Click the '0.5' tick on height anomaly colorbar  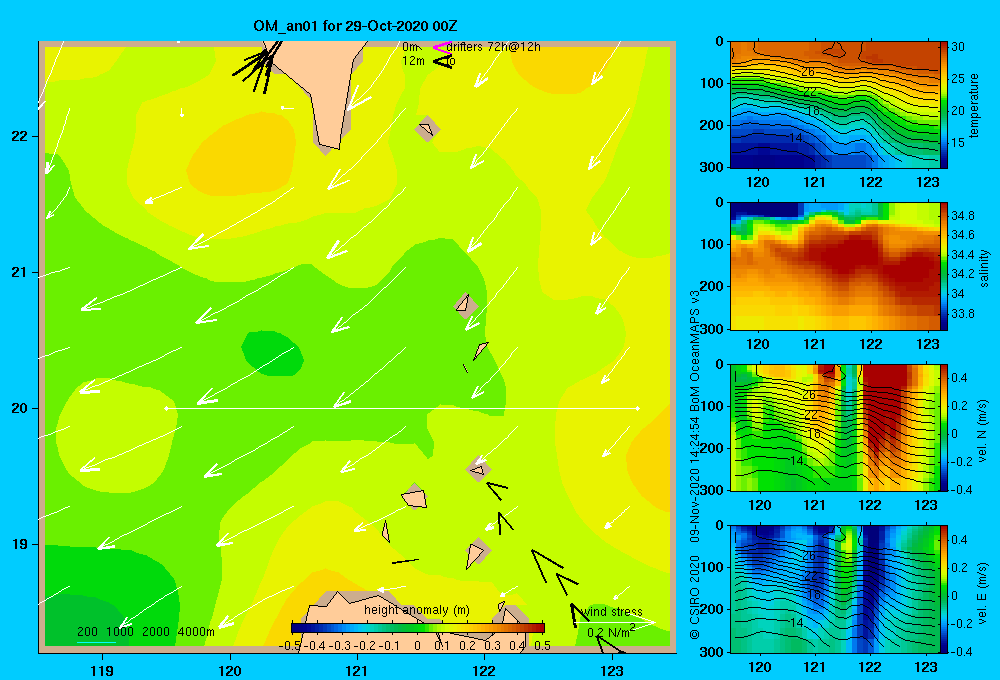[543, 646]
